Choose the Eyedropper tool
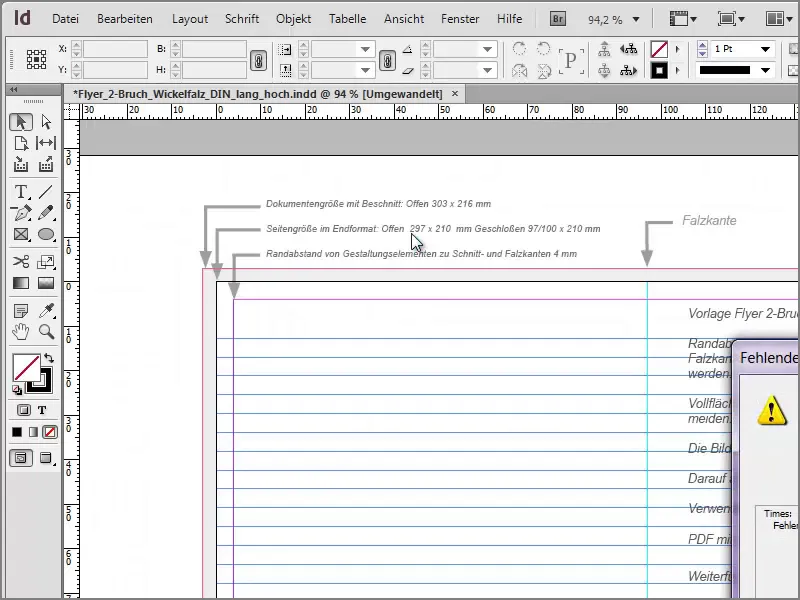 (x=46, y=311)
